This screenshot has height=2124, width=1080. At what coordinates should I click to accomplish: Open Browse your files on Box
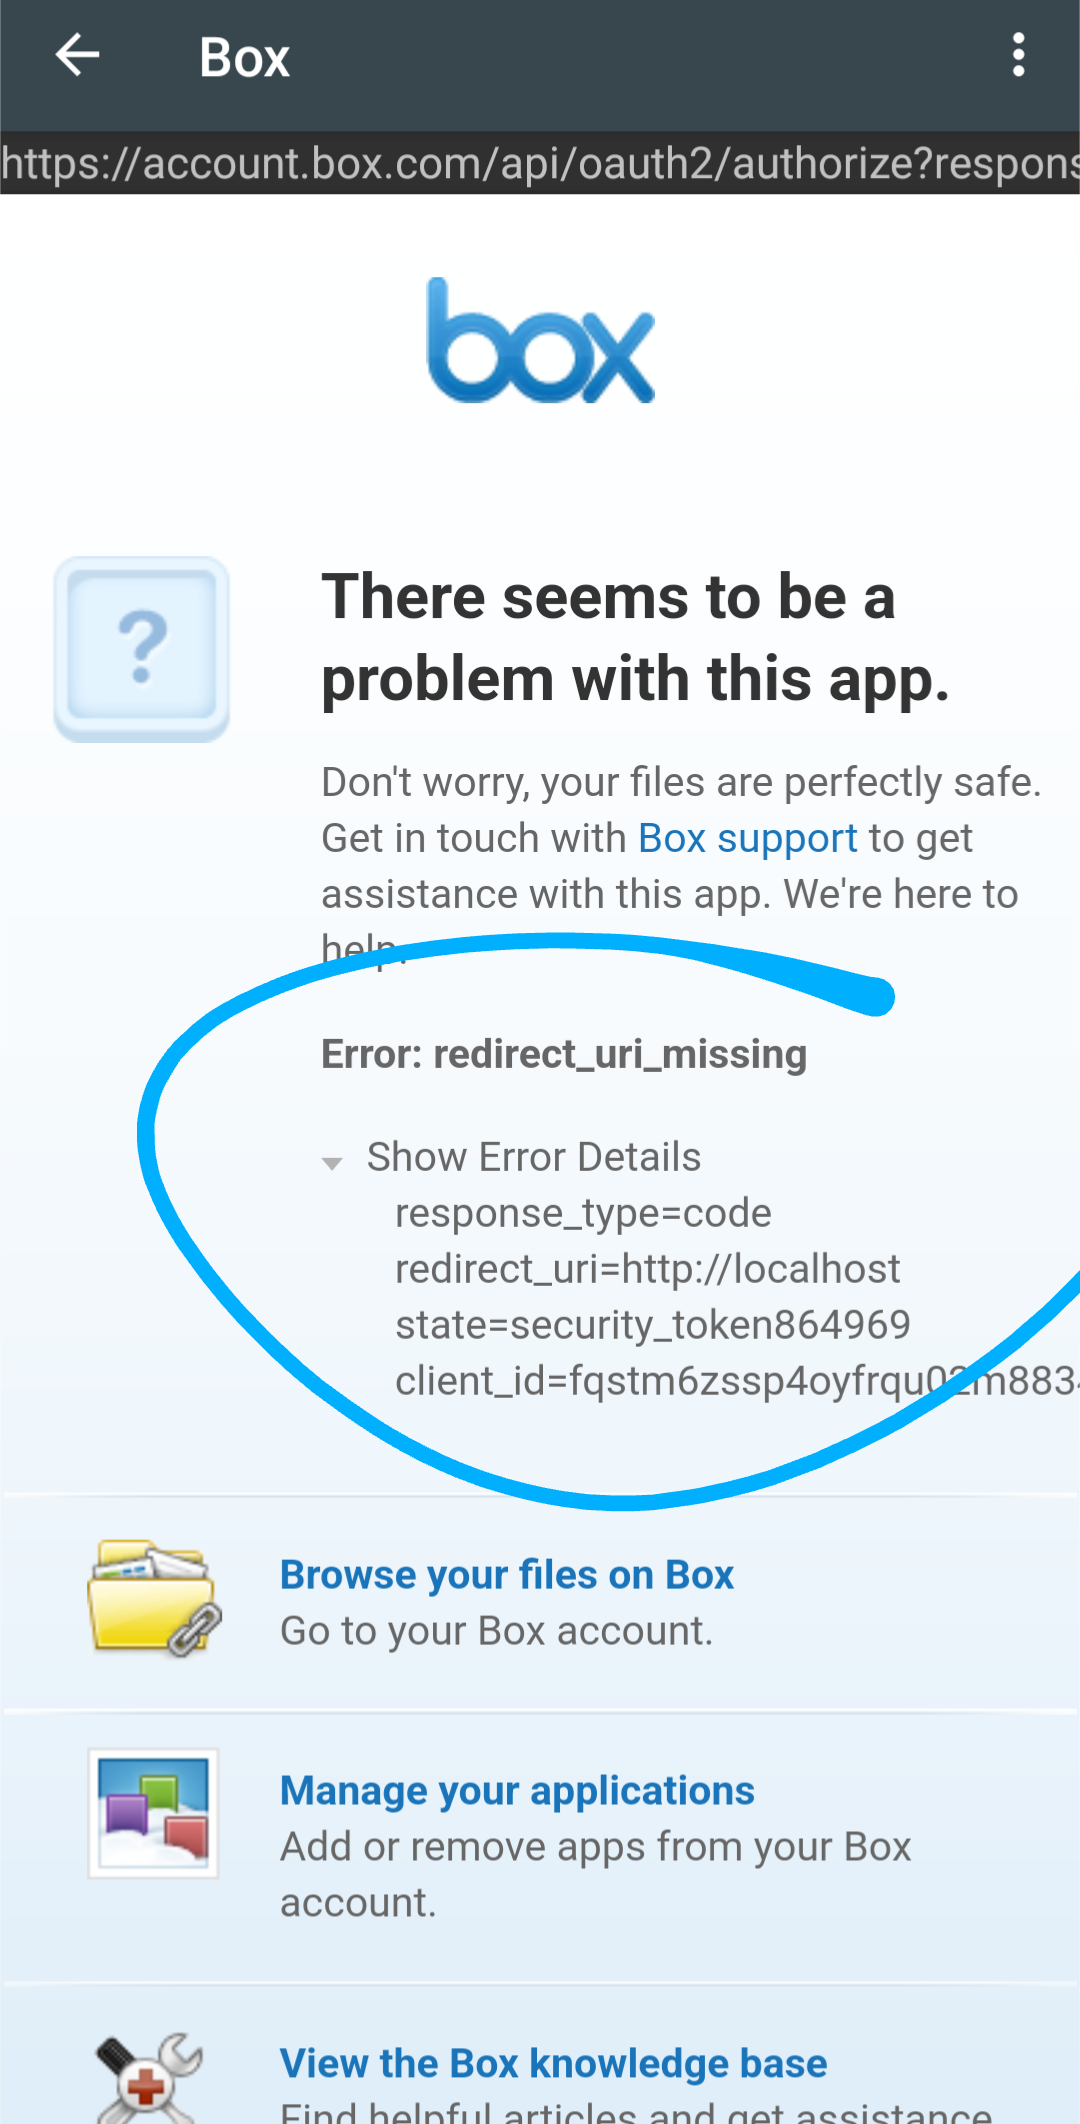(507, 1575)
